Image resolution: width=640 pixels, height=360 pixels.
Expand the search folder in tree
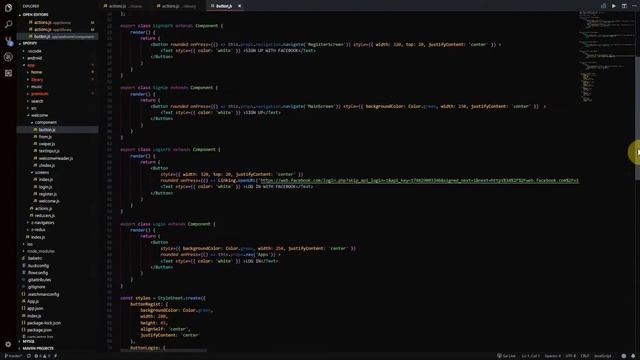tap(37, 101)
